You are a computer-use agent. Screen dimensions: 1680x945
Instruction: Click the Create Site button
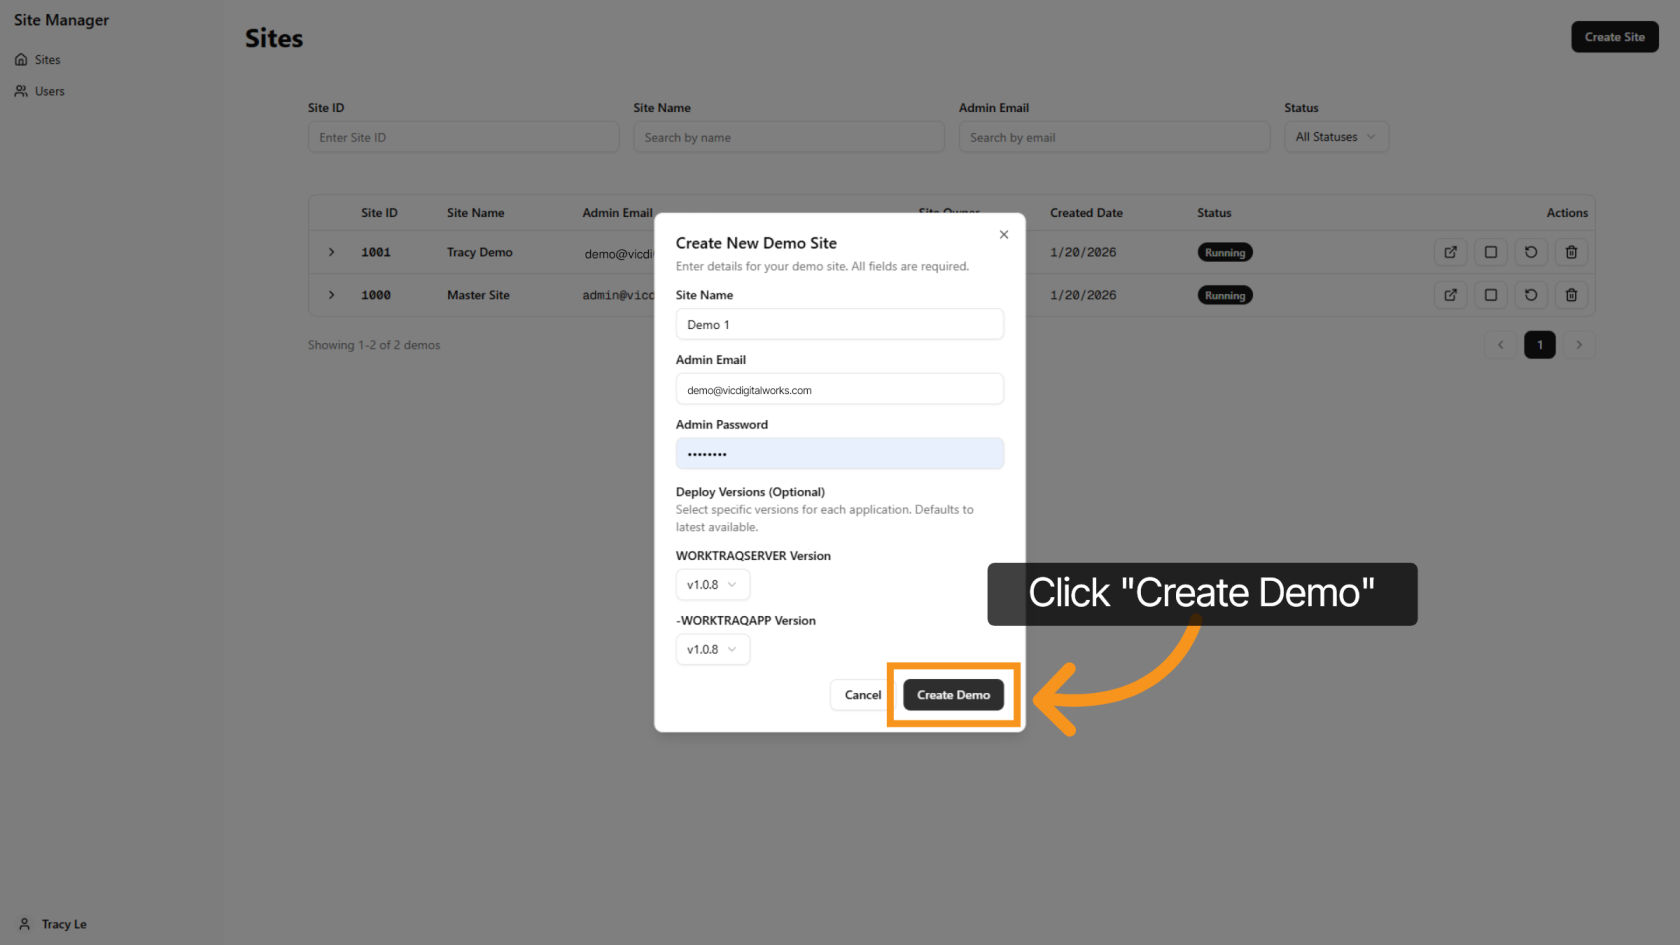tap(1614, 36)
